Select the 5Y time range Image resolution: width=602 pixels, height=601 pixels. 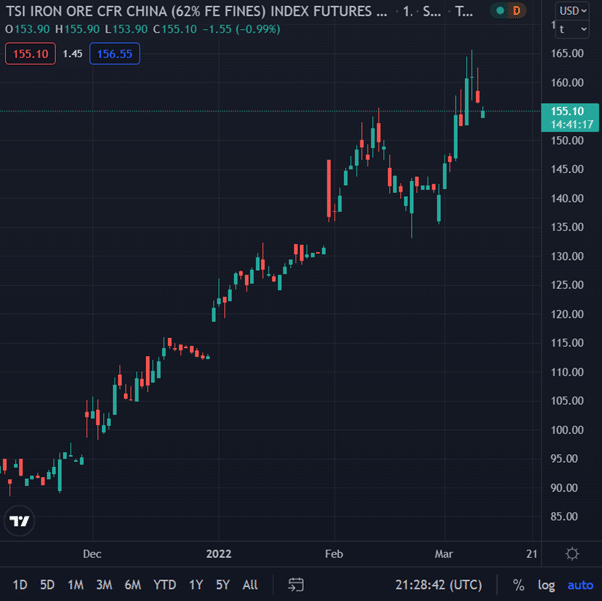[x=223, y=585]
